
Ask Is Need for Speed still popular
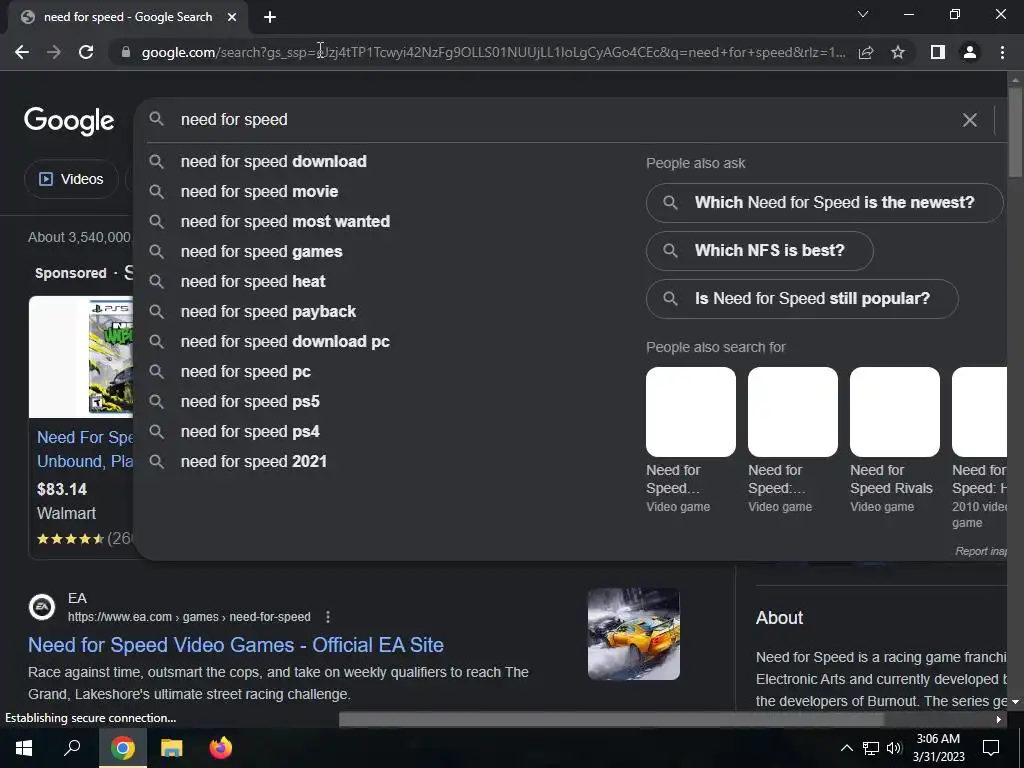(802, 298)
